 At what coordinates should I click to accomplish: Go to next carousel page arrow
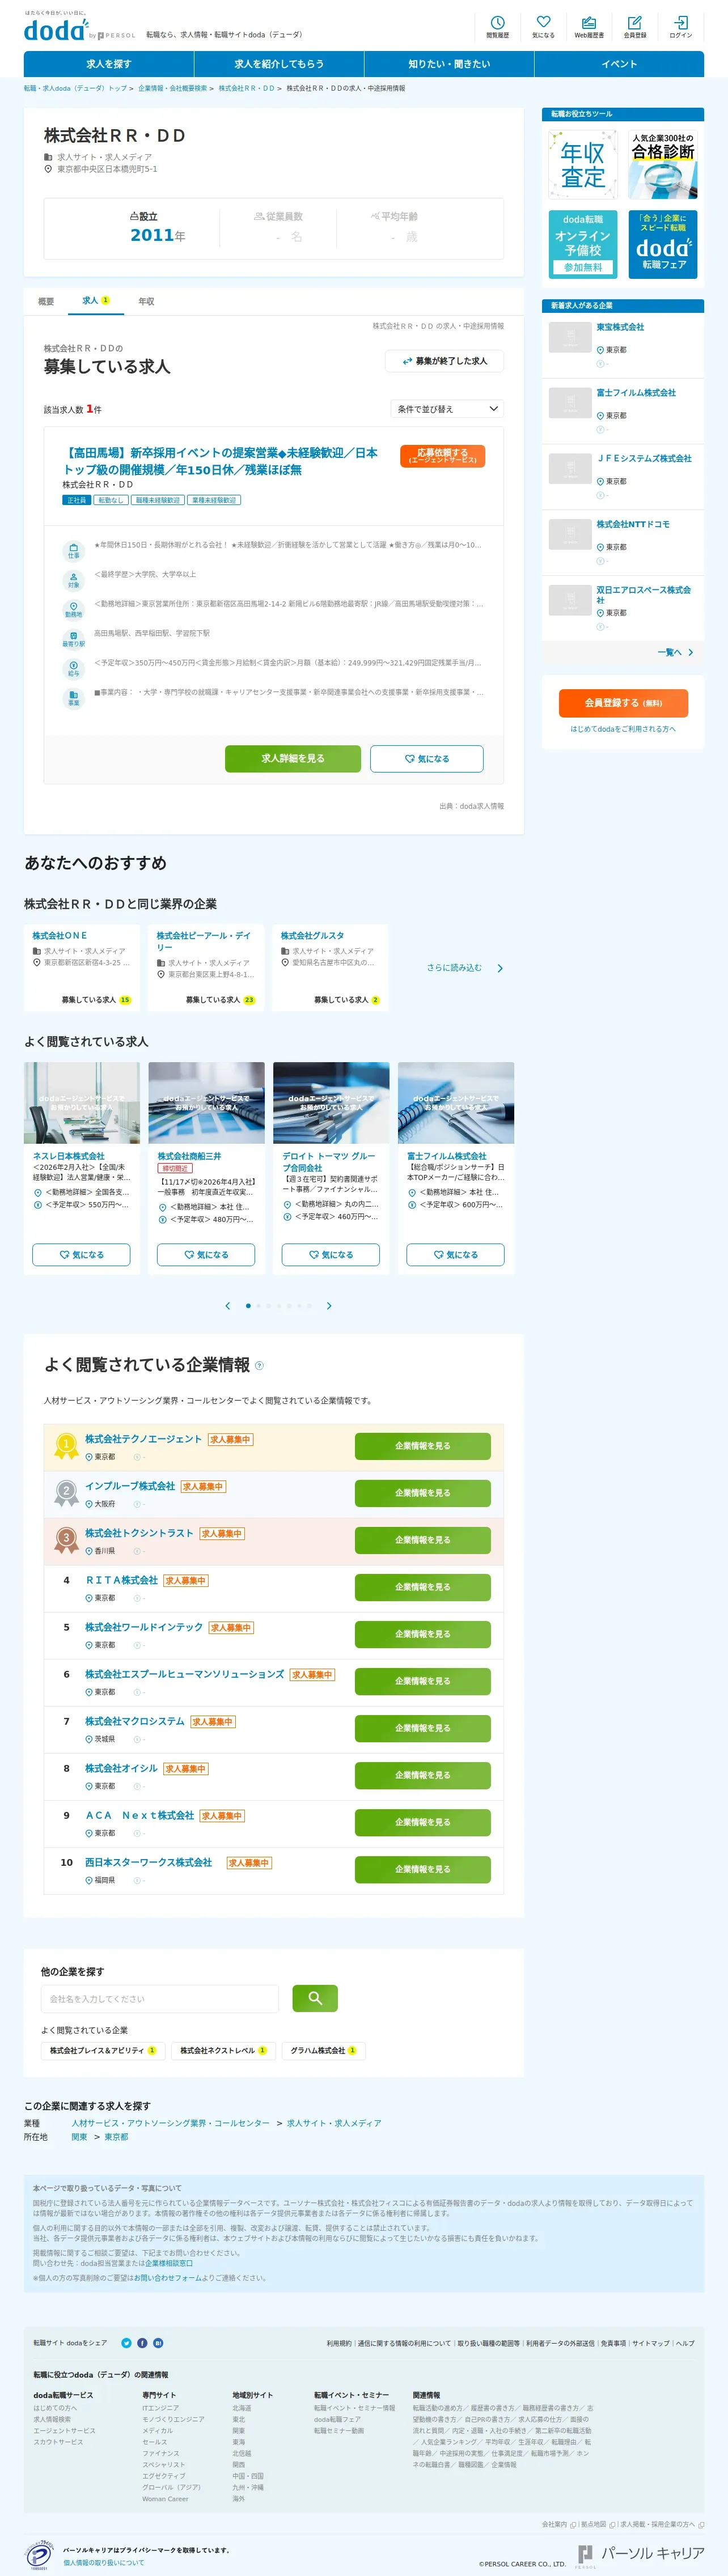click(x=329, y=1306)
